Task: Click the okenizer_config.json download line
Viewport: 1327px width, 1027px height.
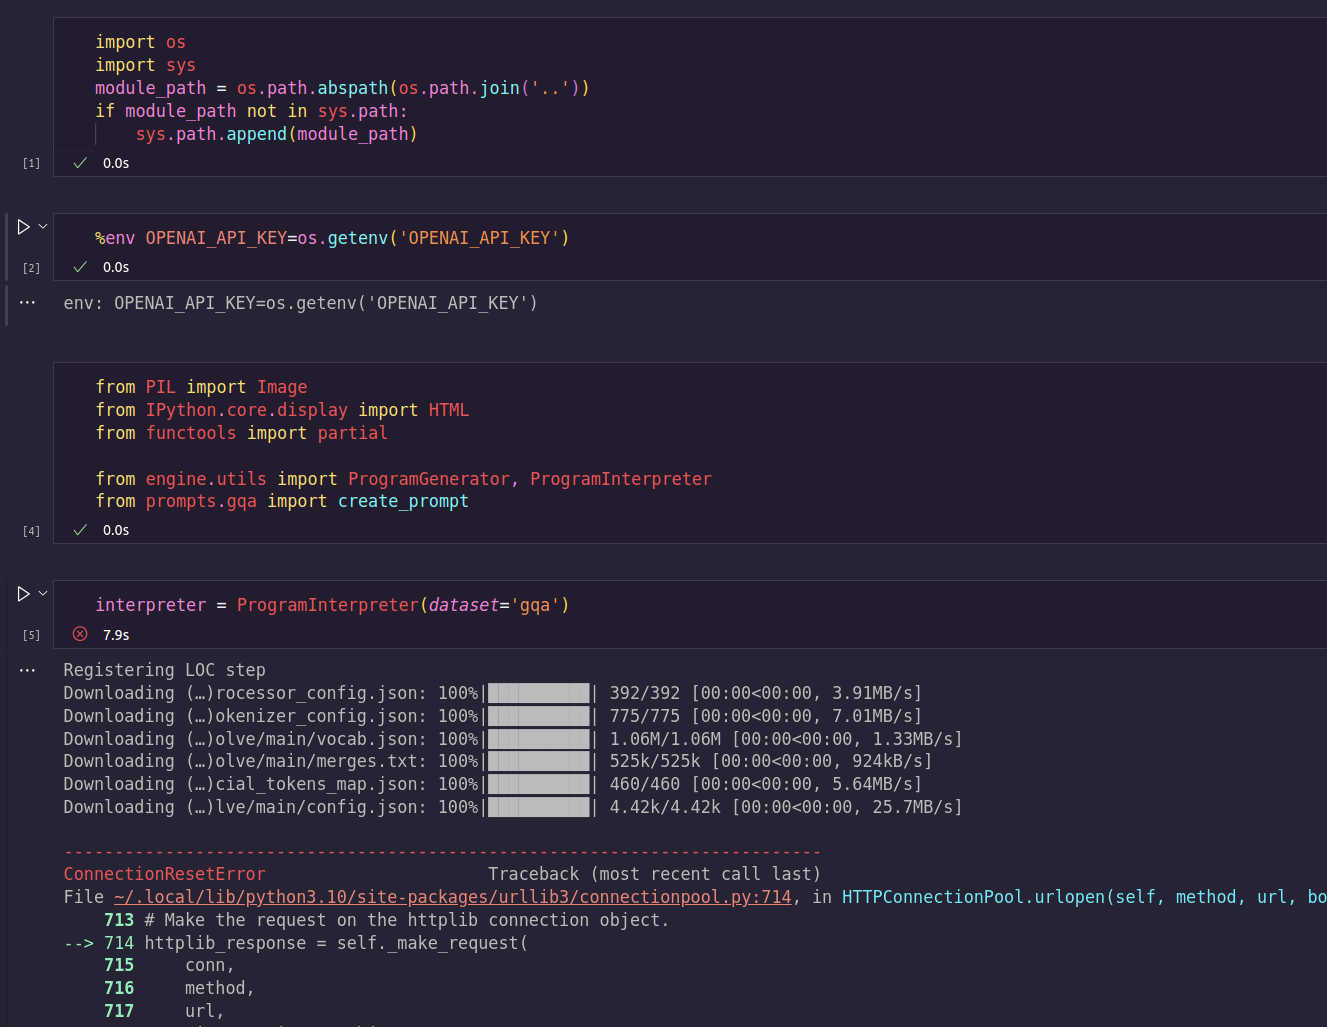Action: point(492,716)
